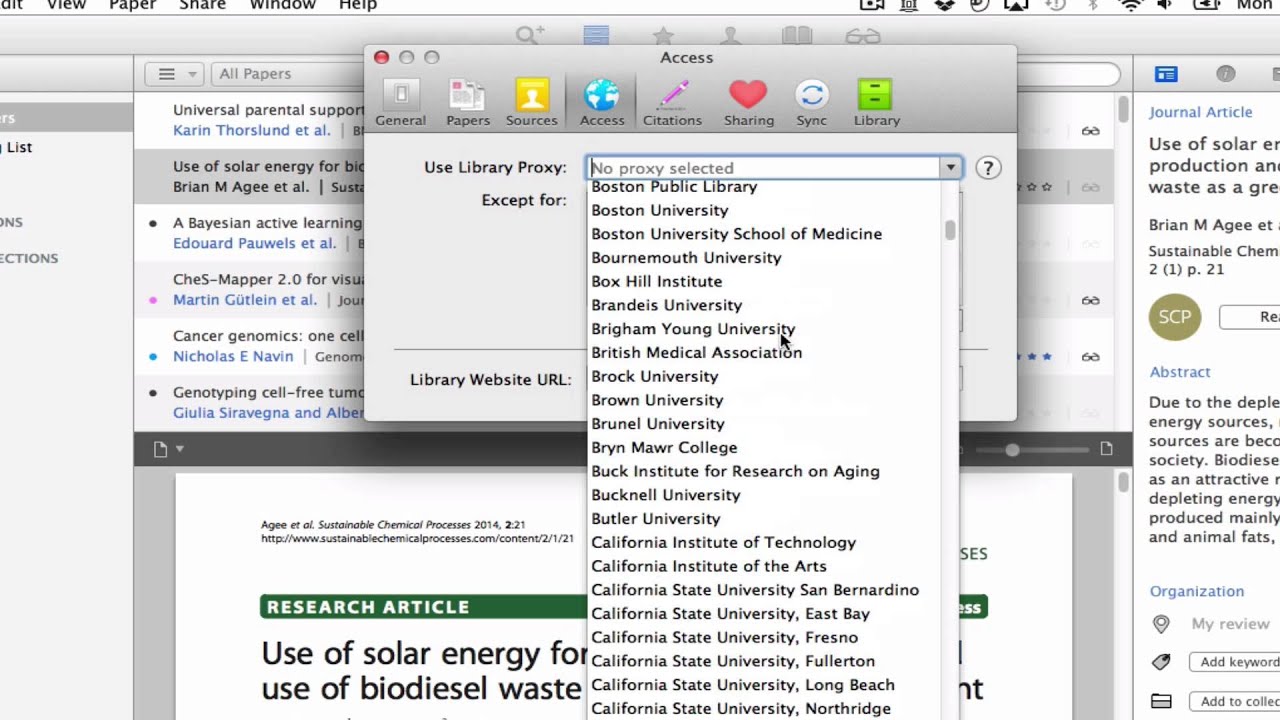This screenshot has width=1280, height=720.
Task: Open the Citations preferences pane
Action: pyautogui.click(x=672, y=104)
